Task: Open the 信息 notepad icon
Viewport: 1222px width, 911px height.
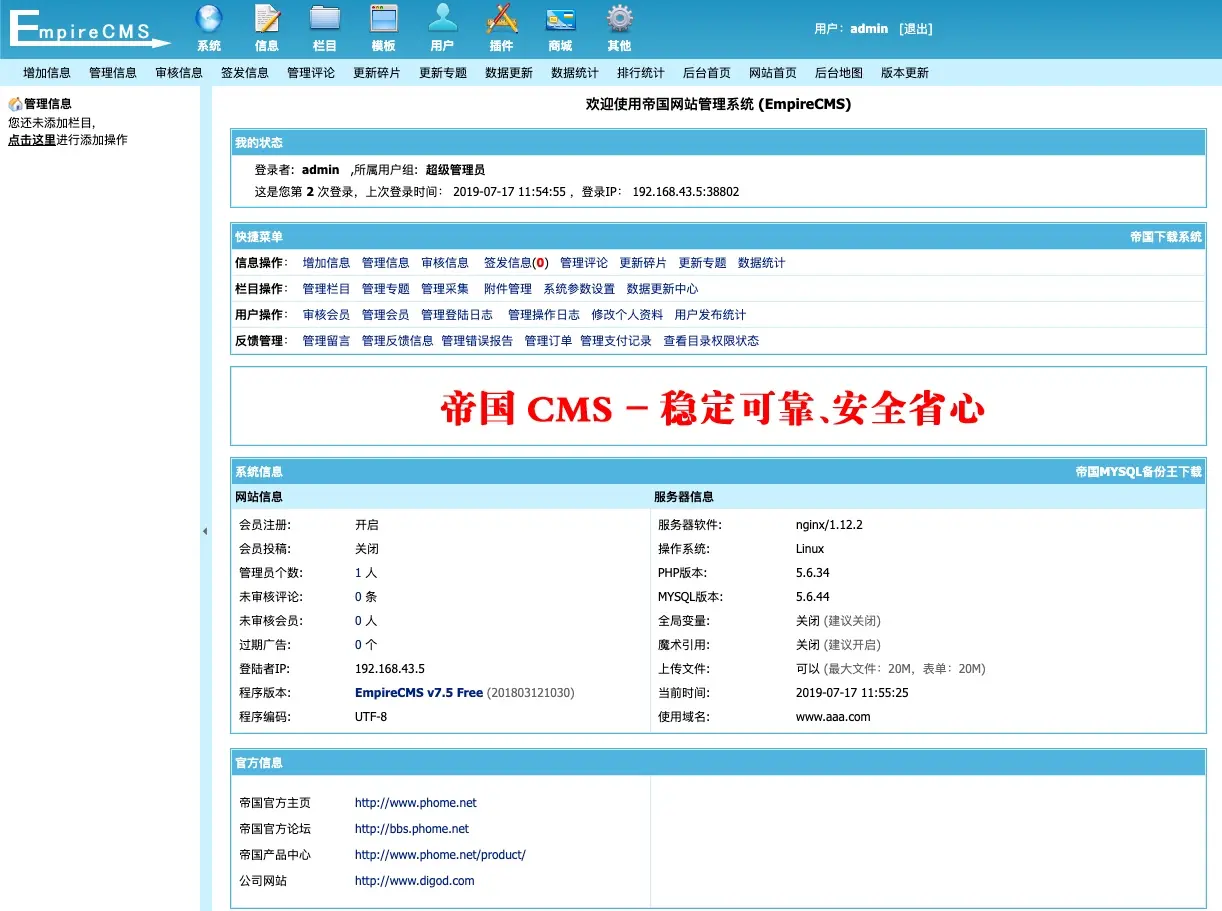Action: click(267, 27)
